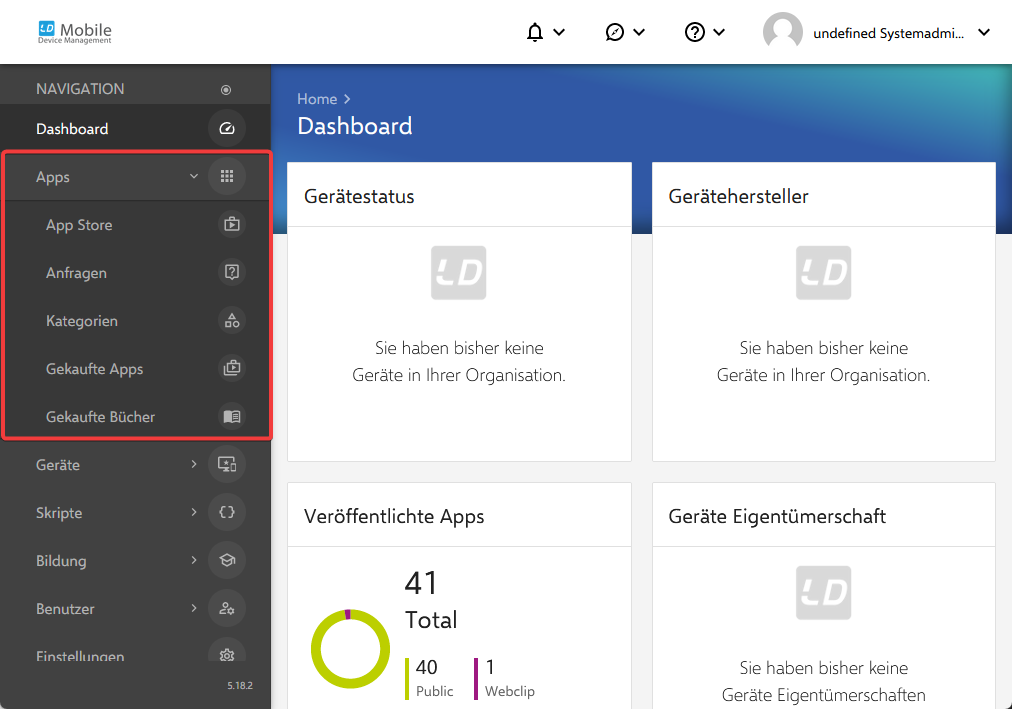Select the Gekaufte Bücher menu entry
The width and height of the screenshot is (1012, 709).
[137, 416]
